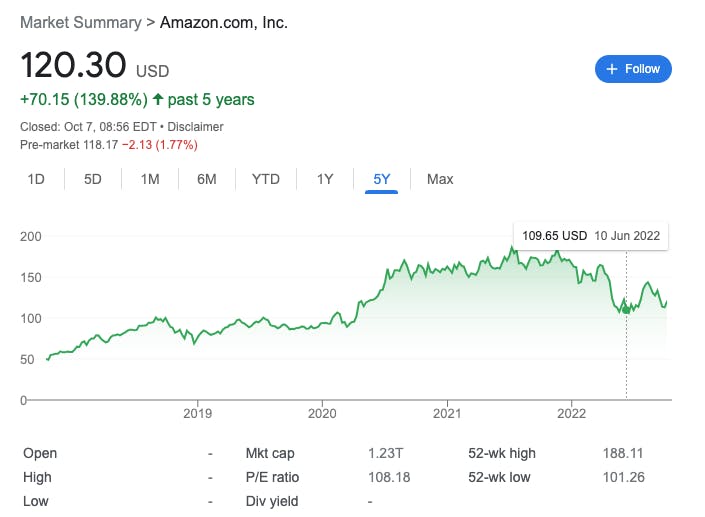
Task: Click the plus icon in Follow button
Action: (x=612, y=69)
